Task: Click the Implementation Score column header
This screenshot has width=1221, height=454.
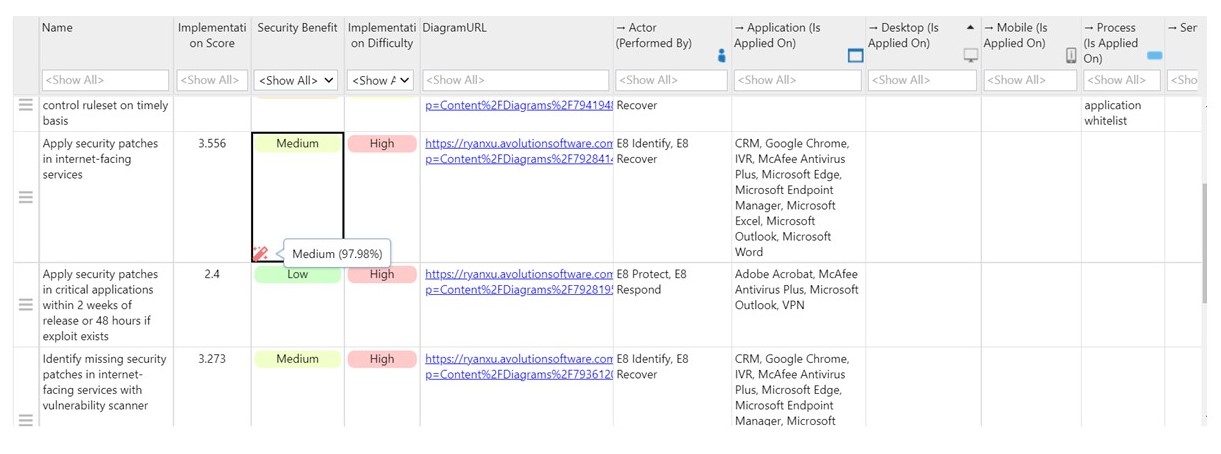Action: (x=211, y=35)
